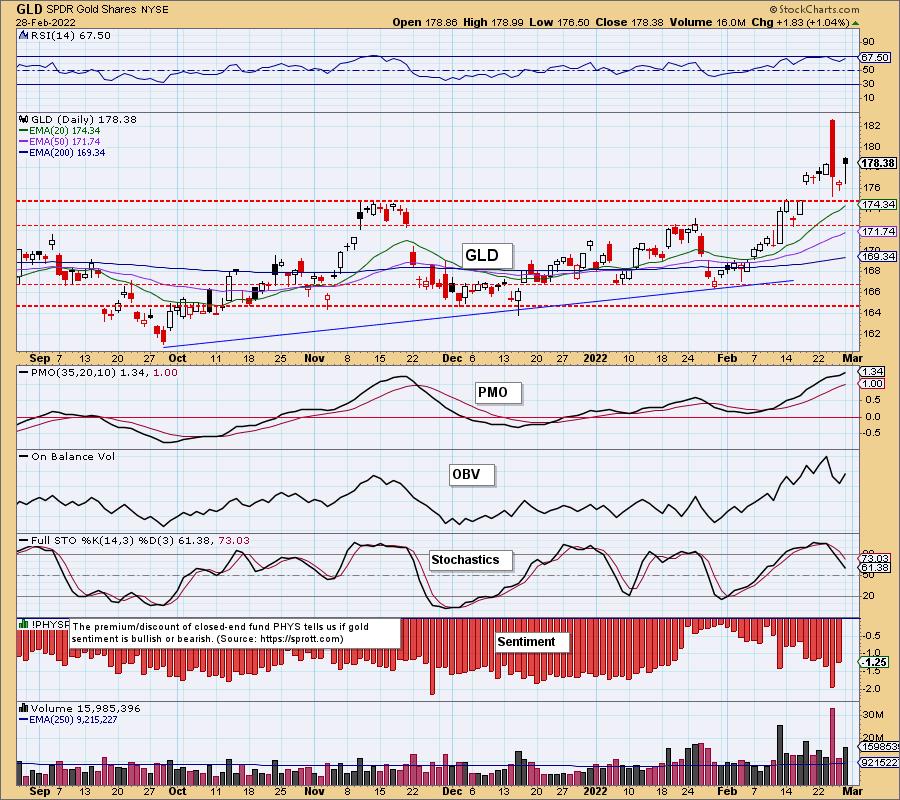Click the 178.38 last price tag
This screenshot has height=800, width=900.
point(878,163)
